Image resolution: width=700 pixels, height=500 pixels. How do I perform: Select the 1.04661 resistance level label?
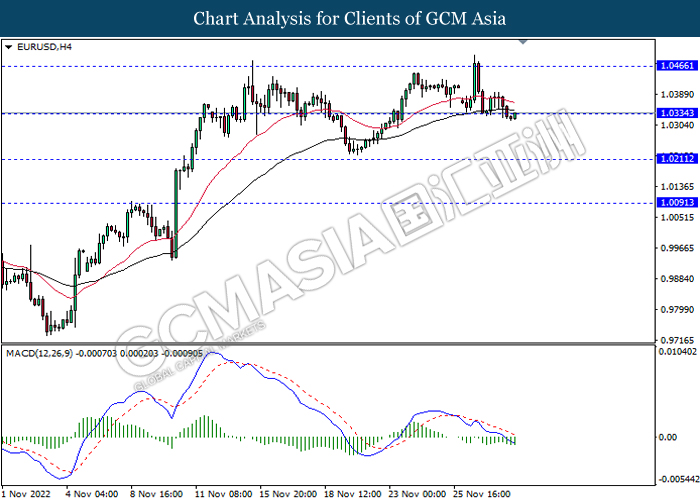point(677,66)
